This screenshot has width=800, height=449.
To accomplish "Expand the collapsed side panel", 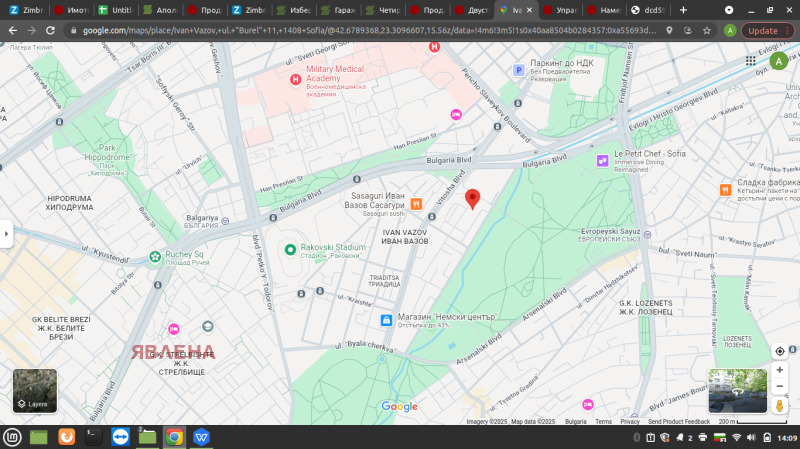I will (6, 234).
